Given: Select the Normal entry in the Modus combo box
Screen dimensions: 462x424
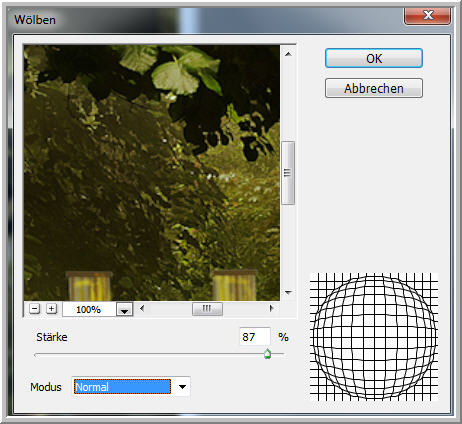Looking at the screenshot, I should click(x=122, y=387).
